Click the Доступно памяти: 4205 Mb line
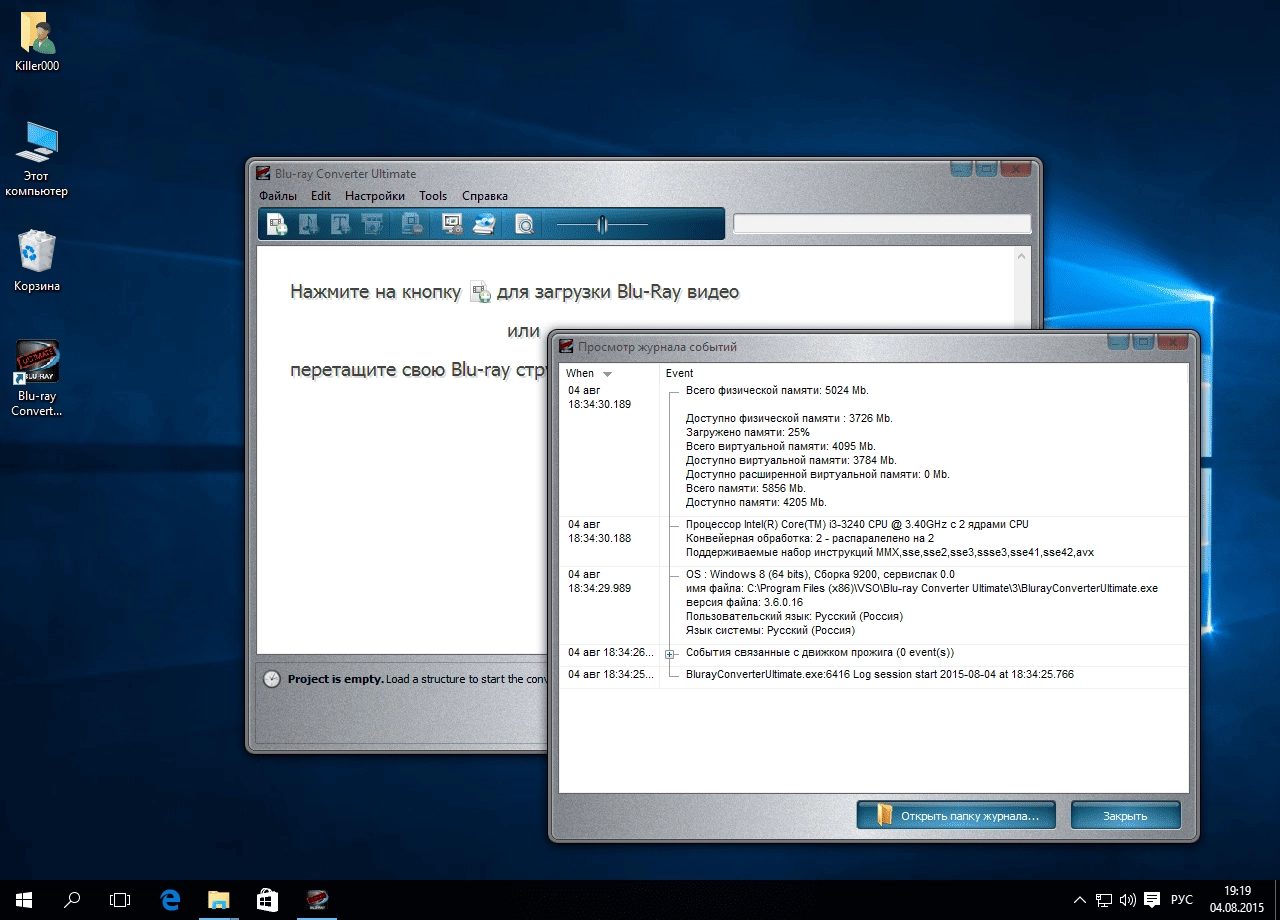 pos(756,503)
